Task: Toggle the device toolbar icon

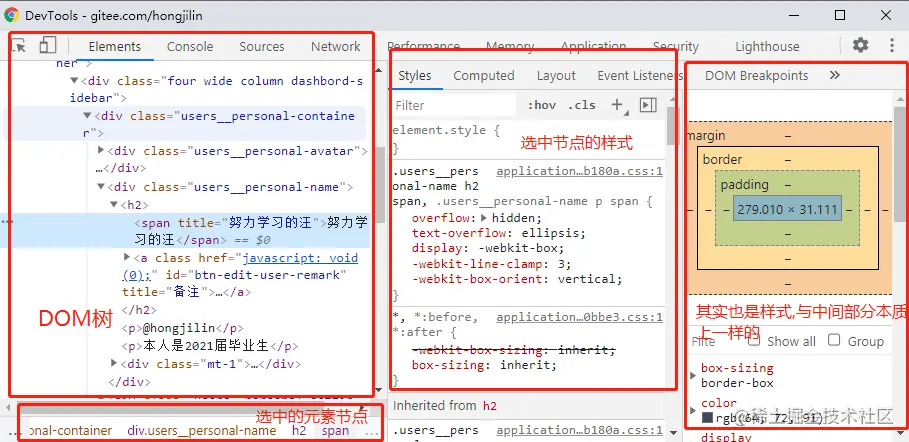Action: [48, 45]
